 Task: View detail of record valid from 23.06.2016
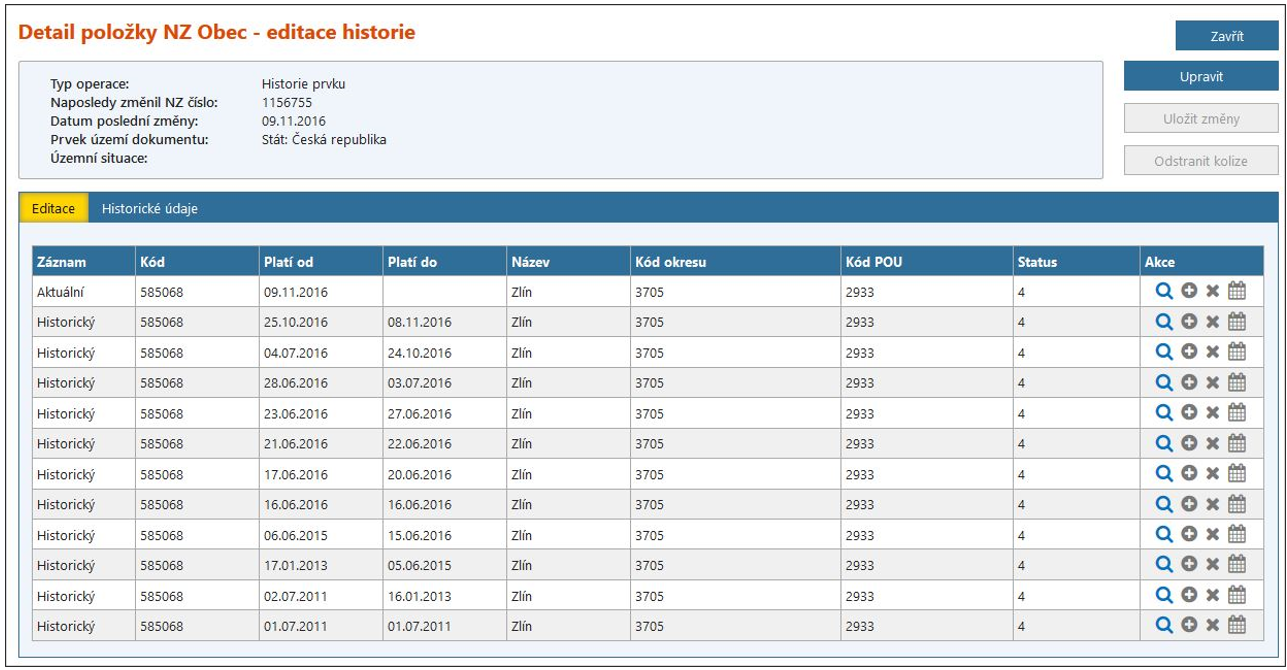pyautogui.click(x=1164, y=412)
